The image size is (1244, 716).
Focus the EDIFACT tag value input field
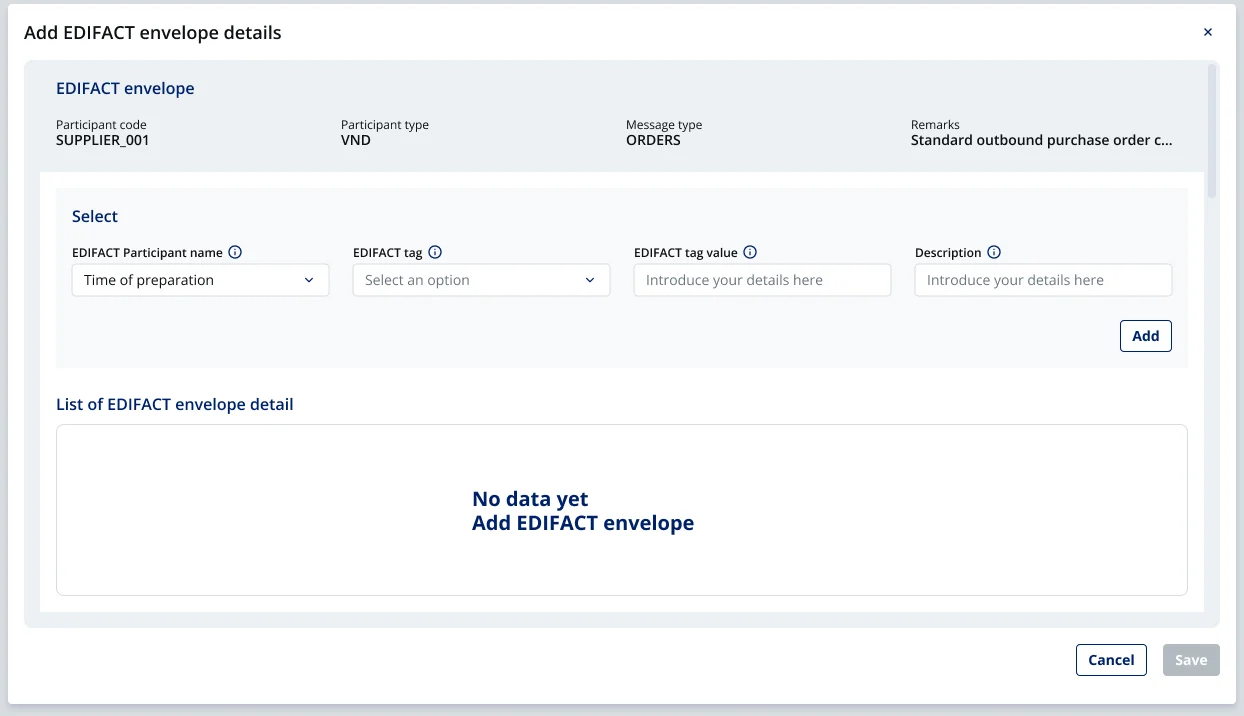(762, 280)
